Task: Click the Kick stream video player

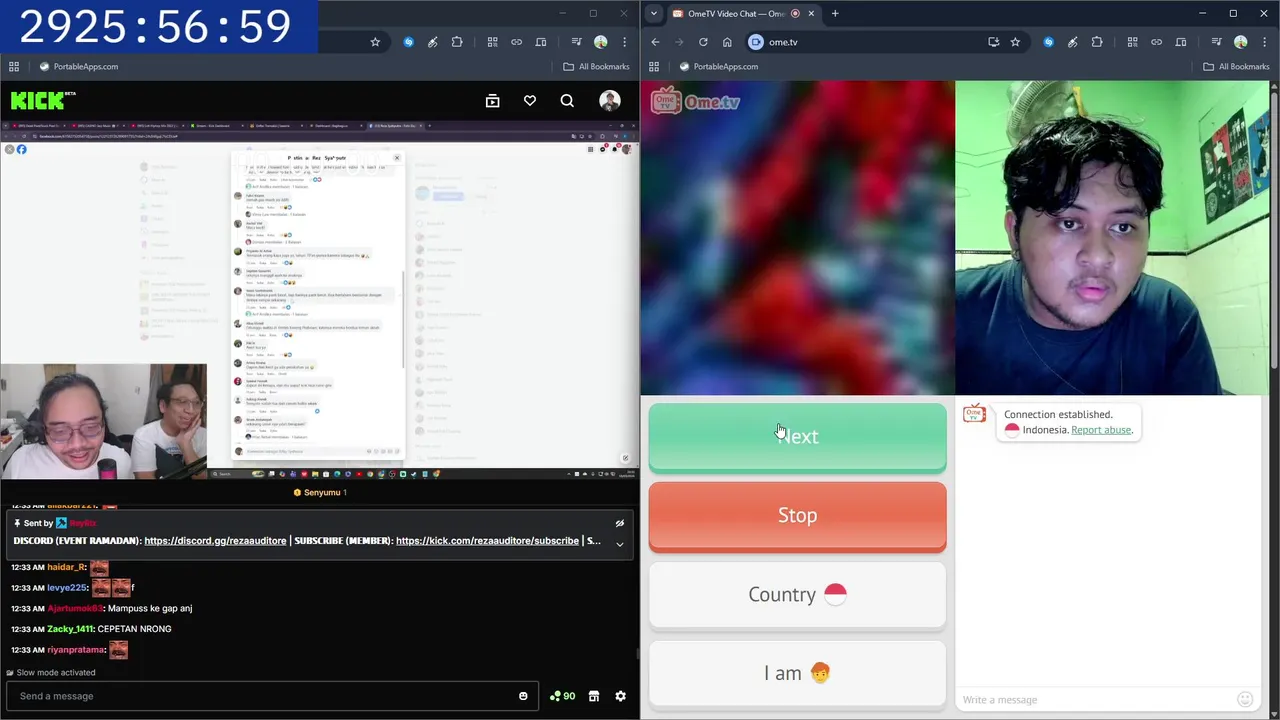Action: coord(319,300)
